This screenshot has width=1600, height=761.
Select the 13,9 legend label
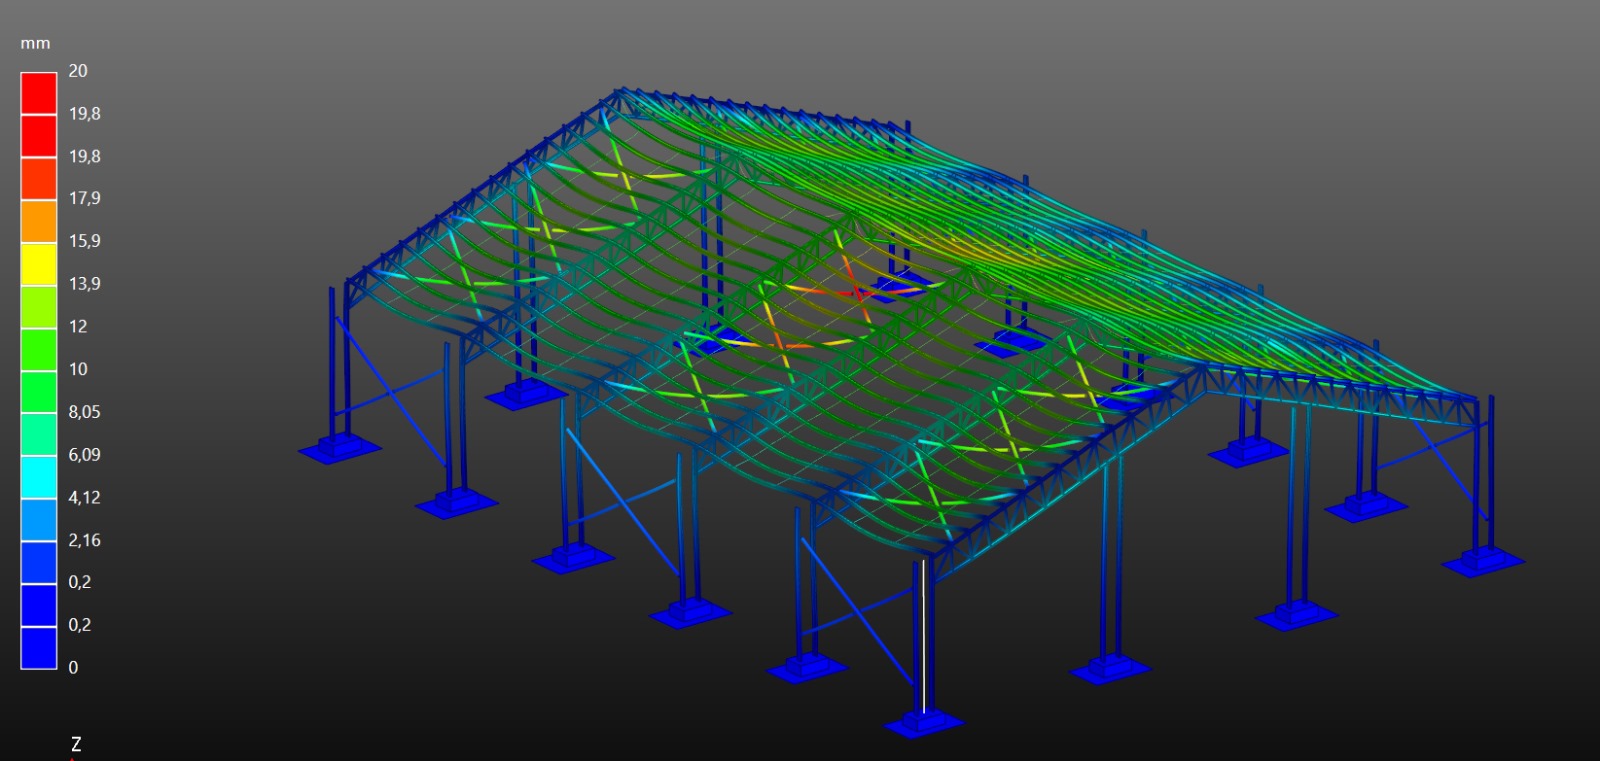[84, 284]
